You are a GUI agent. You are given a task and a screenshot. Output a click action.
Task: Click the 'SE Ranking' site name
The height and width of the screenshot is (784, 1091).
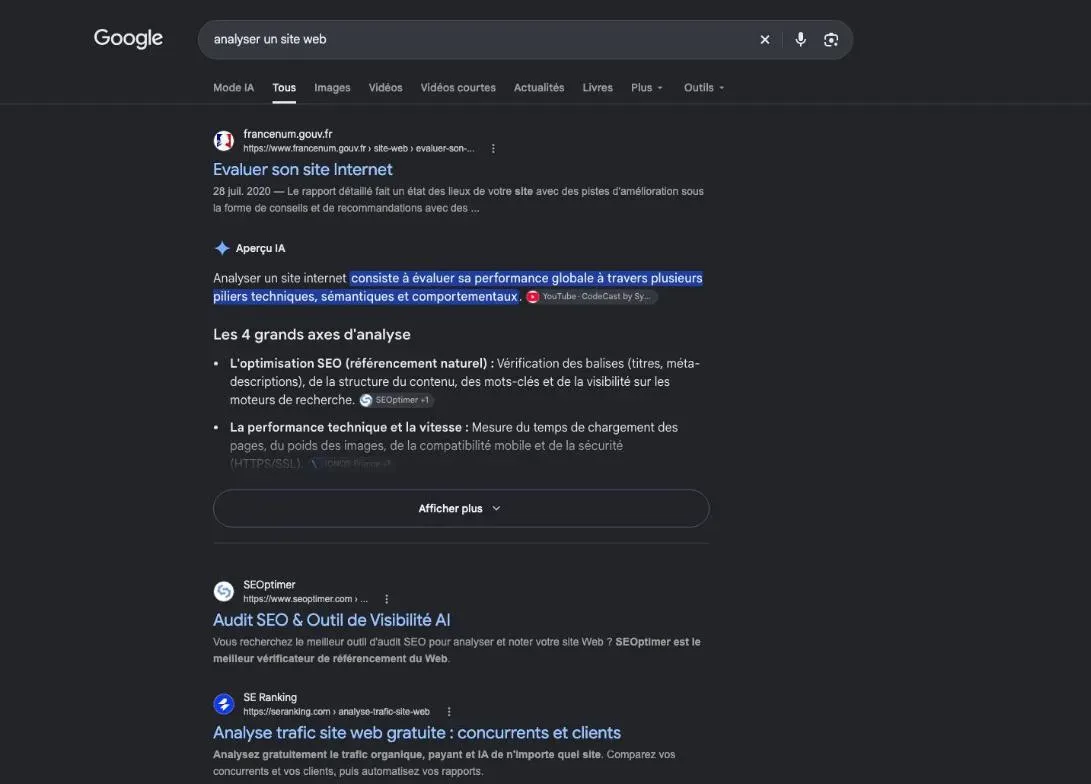pyautogui.click(x=270, y=697)
